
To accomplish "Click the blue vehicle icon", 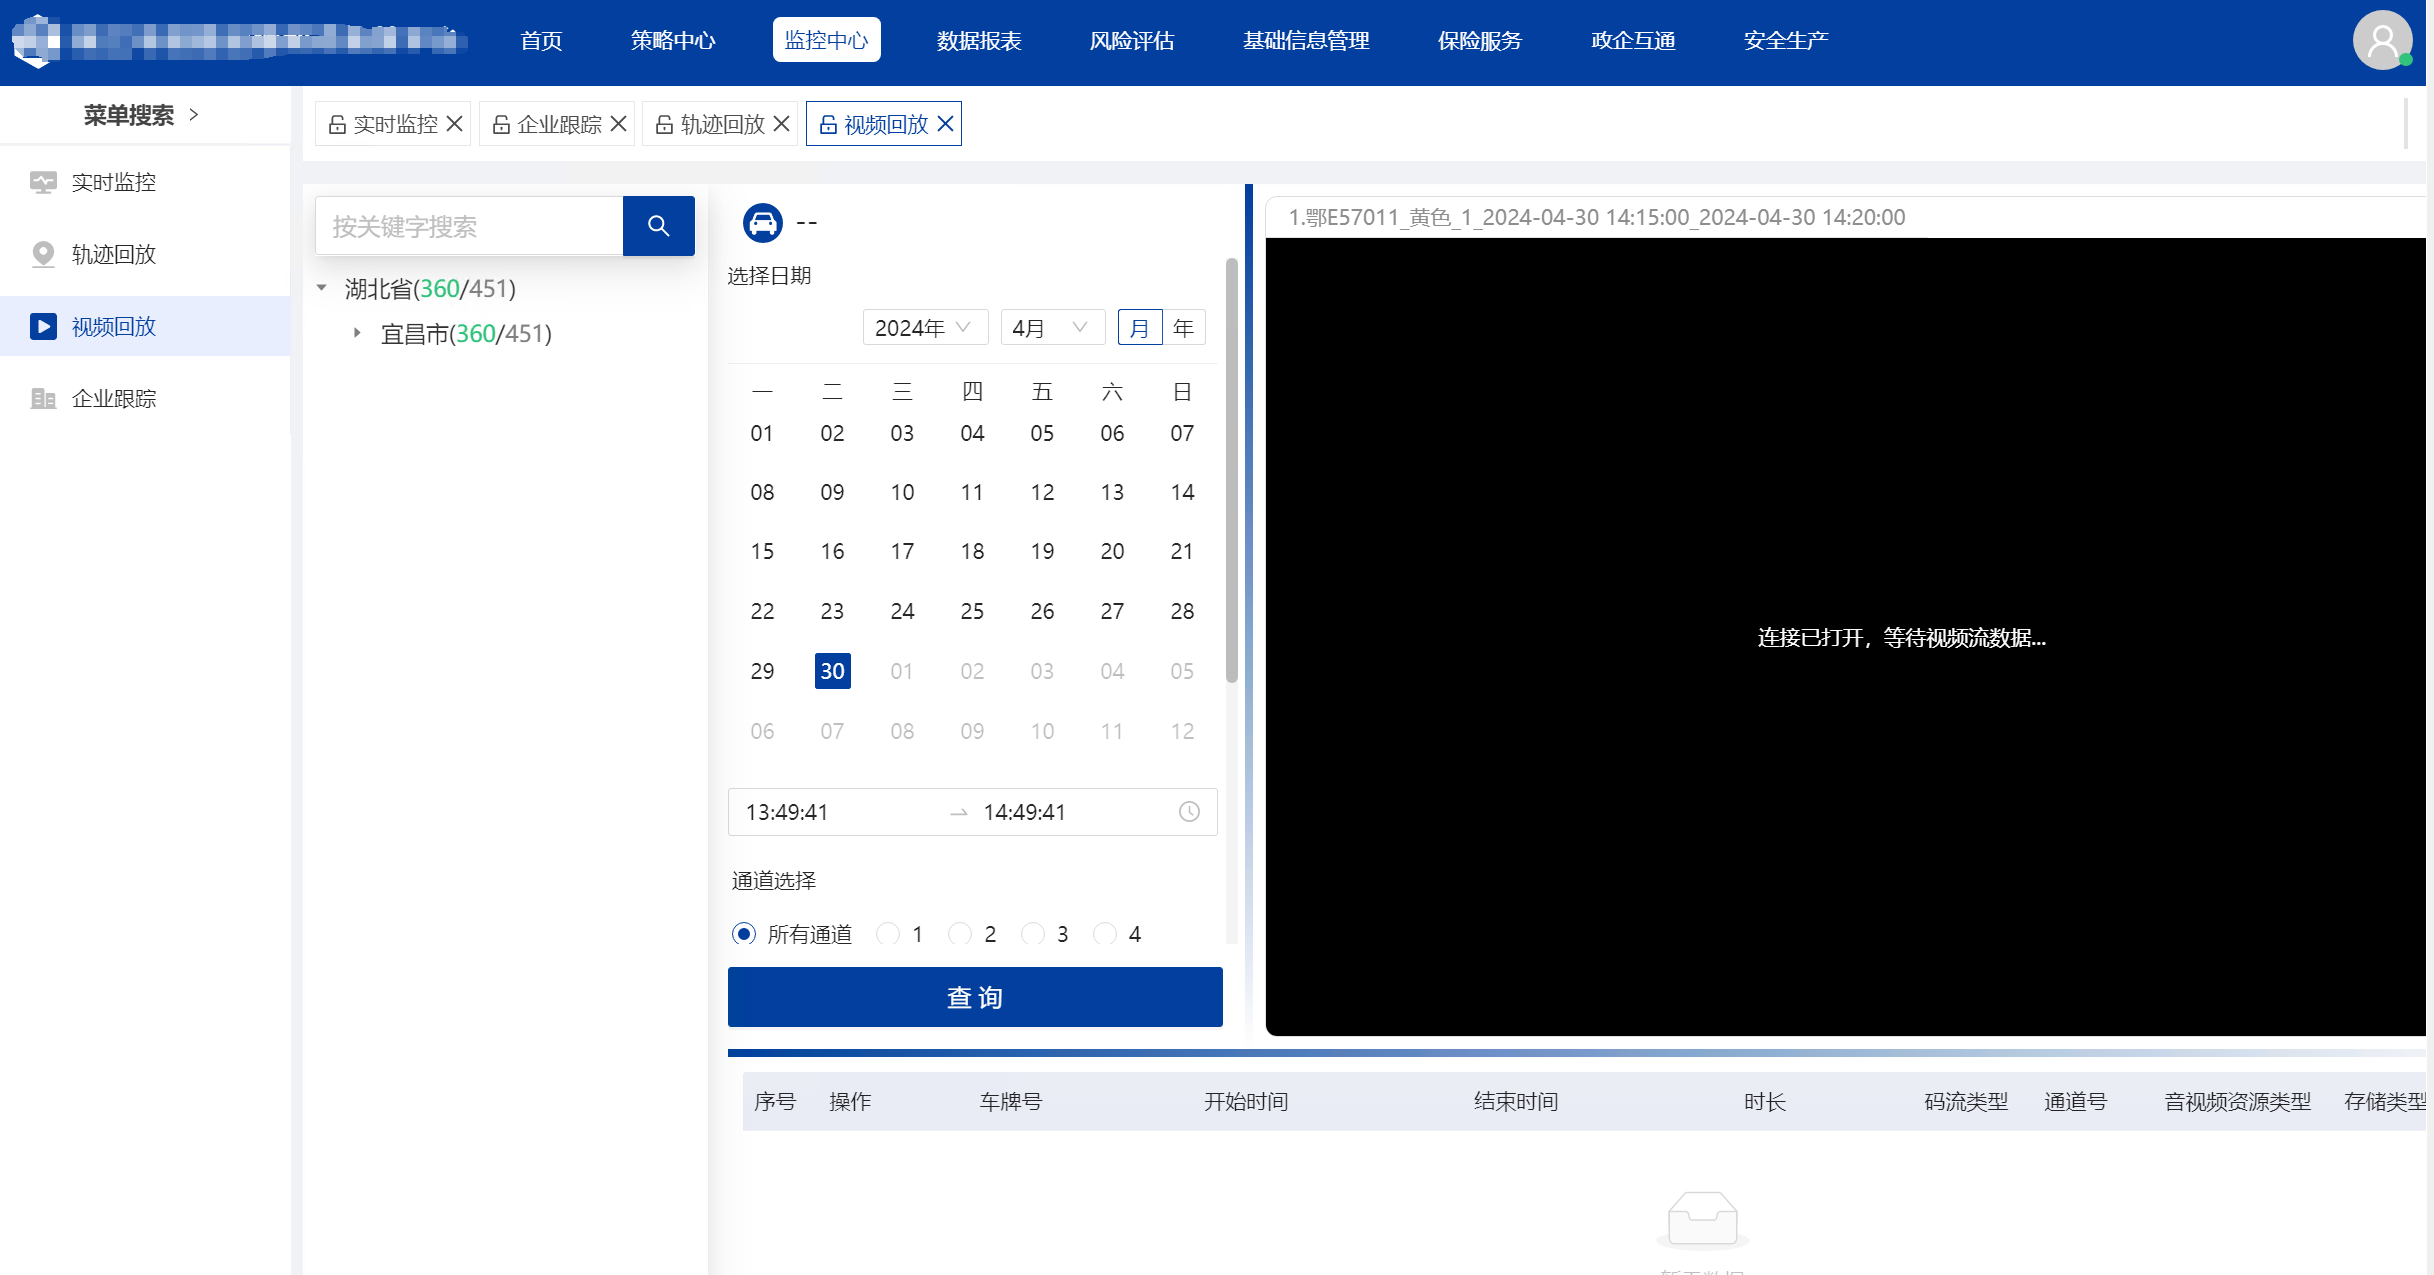I will (762, 222).
